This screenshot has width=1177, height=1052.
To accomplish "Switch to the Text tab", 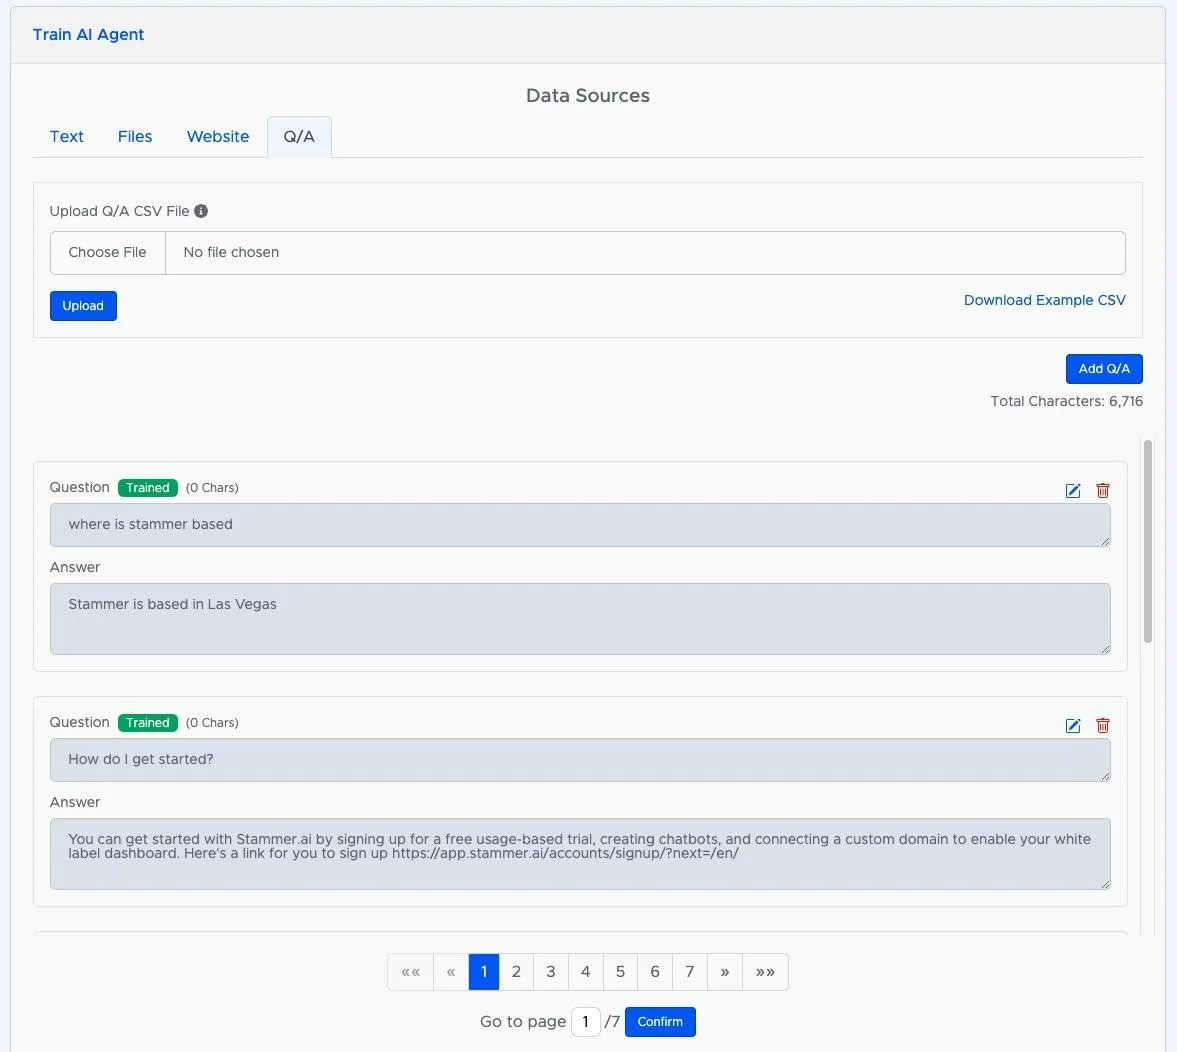I will 67,137.
